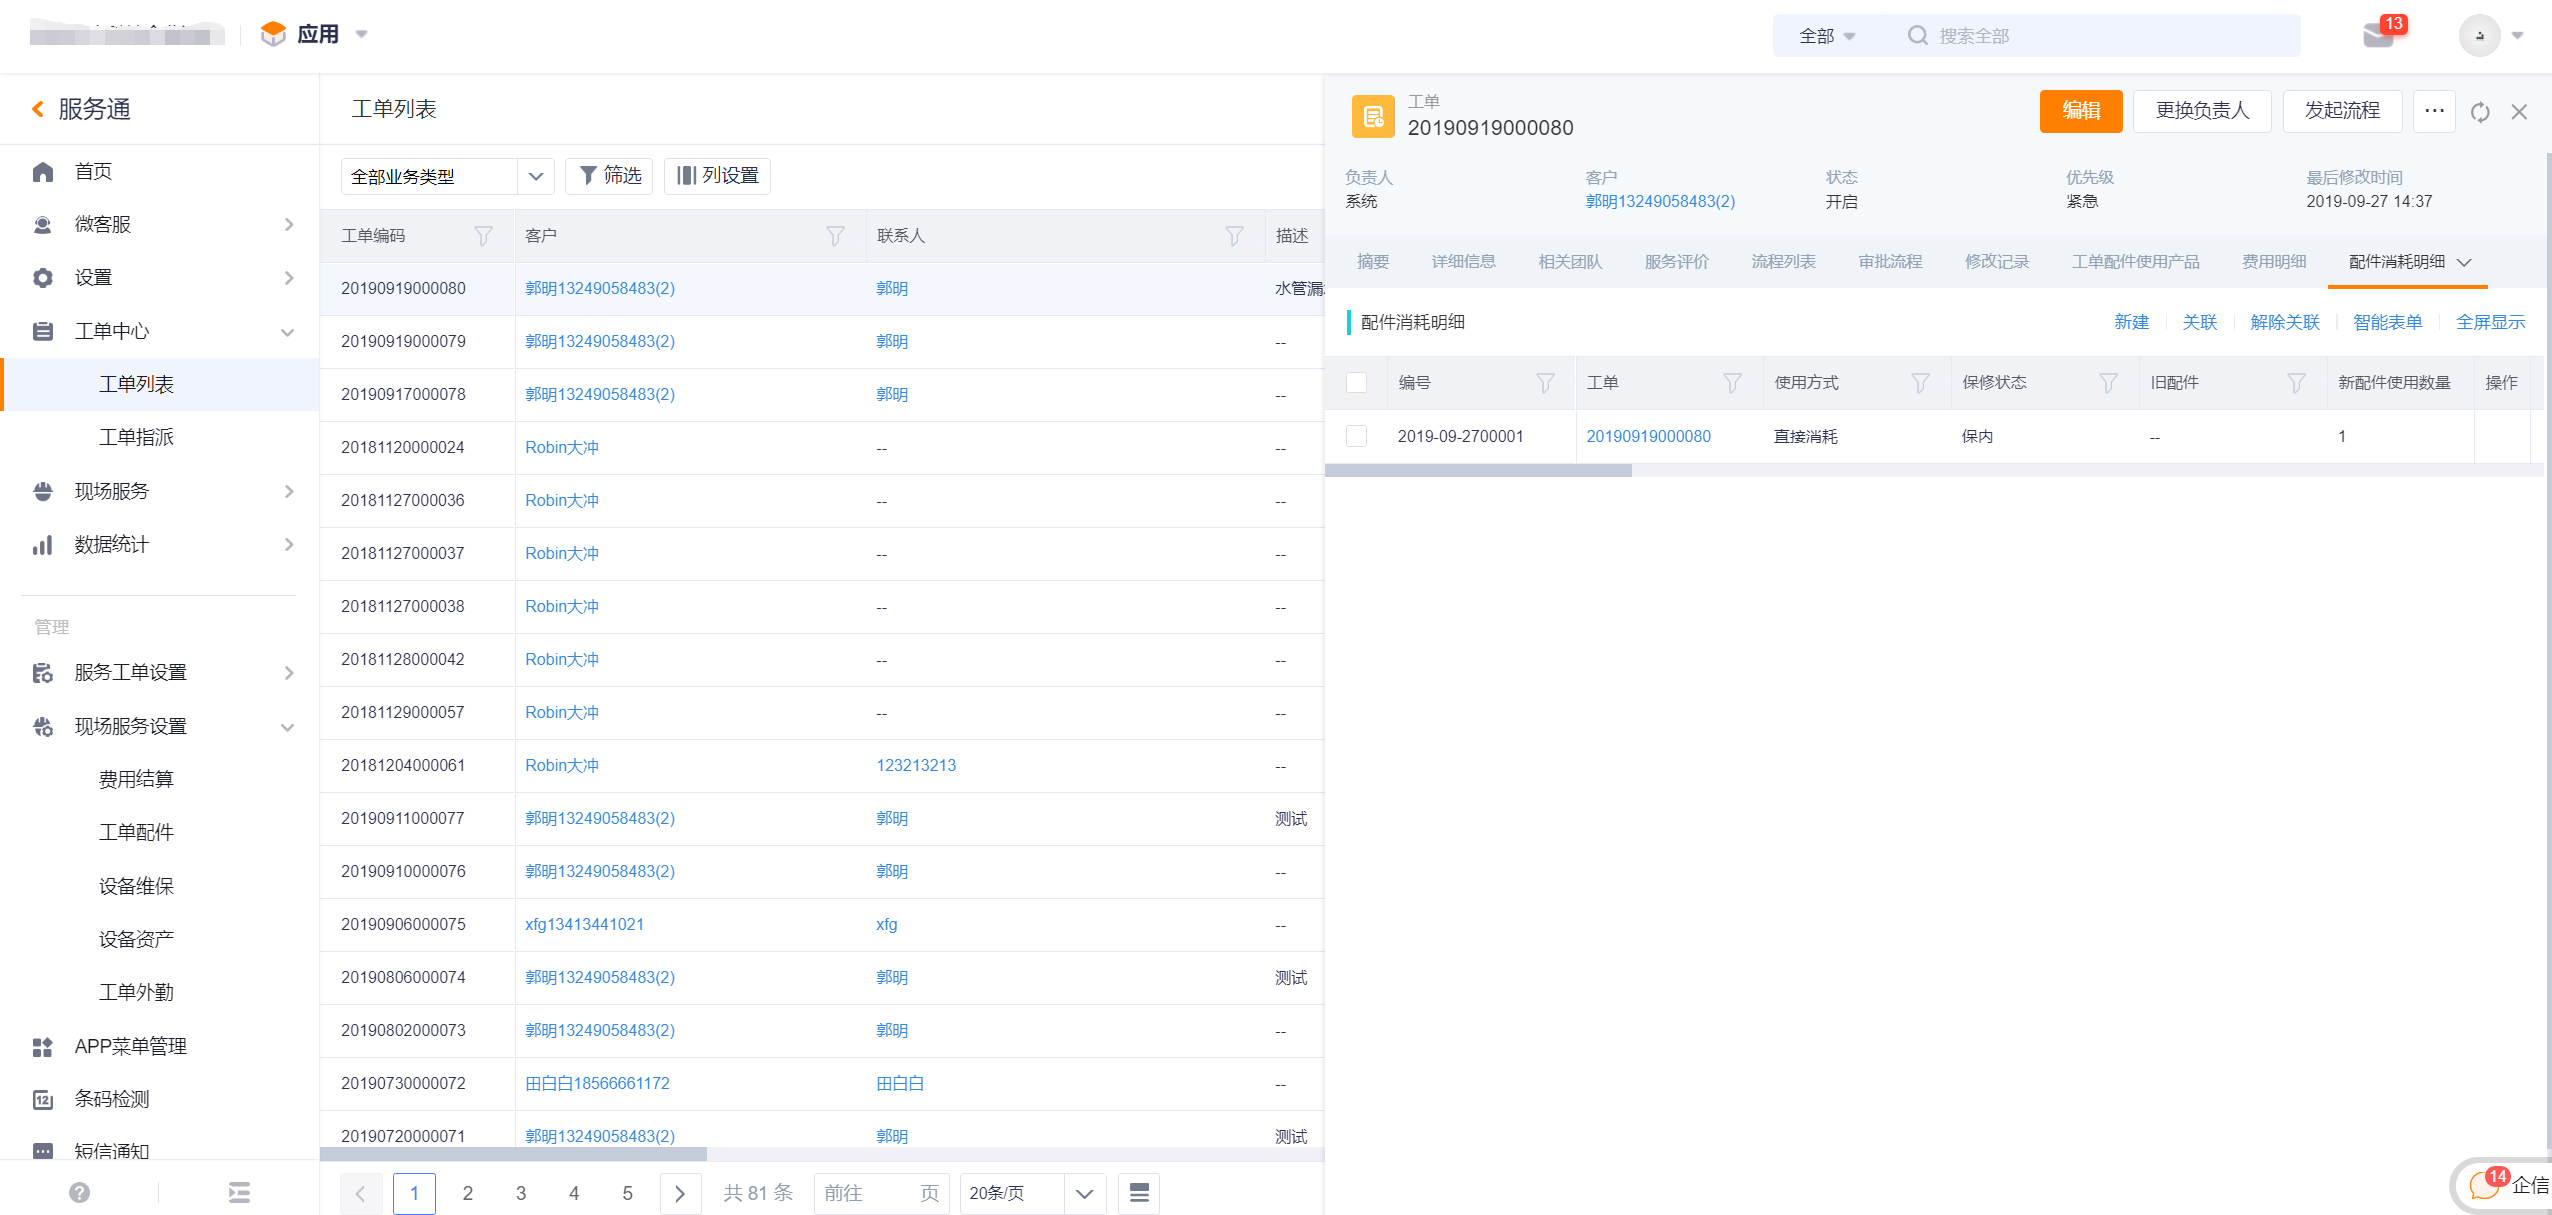The width and height of the screenshot is (2552, 1215).
Task: Click the work order list horizontal scrollbar
Action: (x=513, y=1154)
